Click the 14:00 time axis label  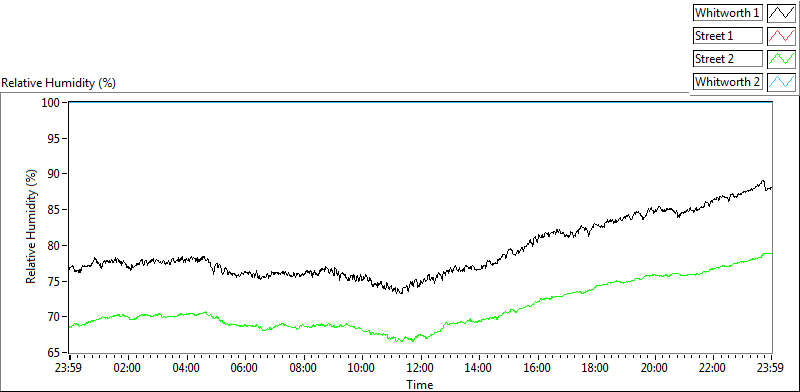coord(479,368)
